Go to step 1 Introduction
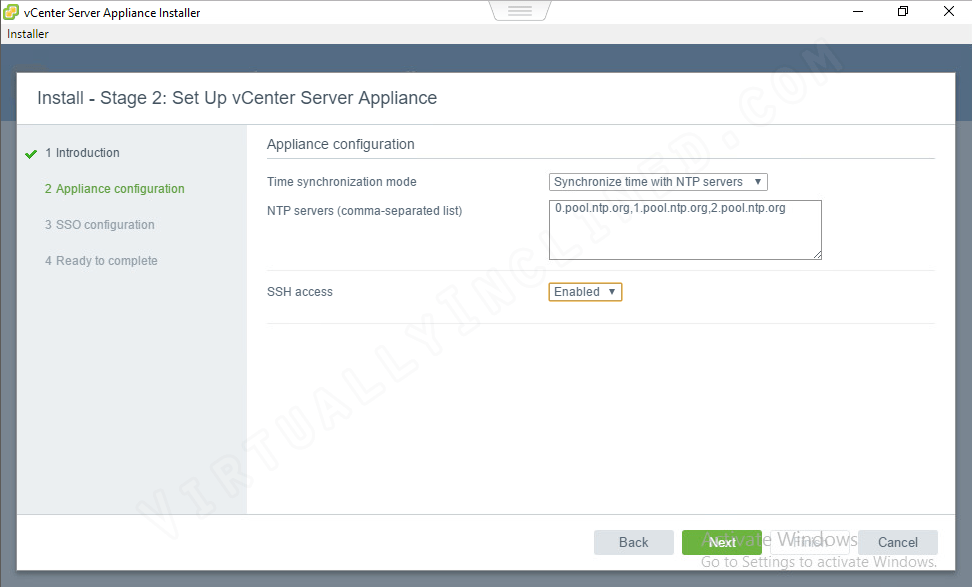 pyautogui.click(x=82, y=153)
